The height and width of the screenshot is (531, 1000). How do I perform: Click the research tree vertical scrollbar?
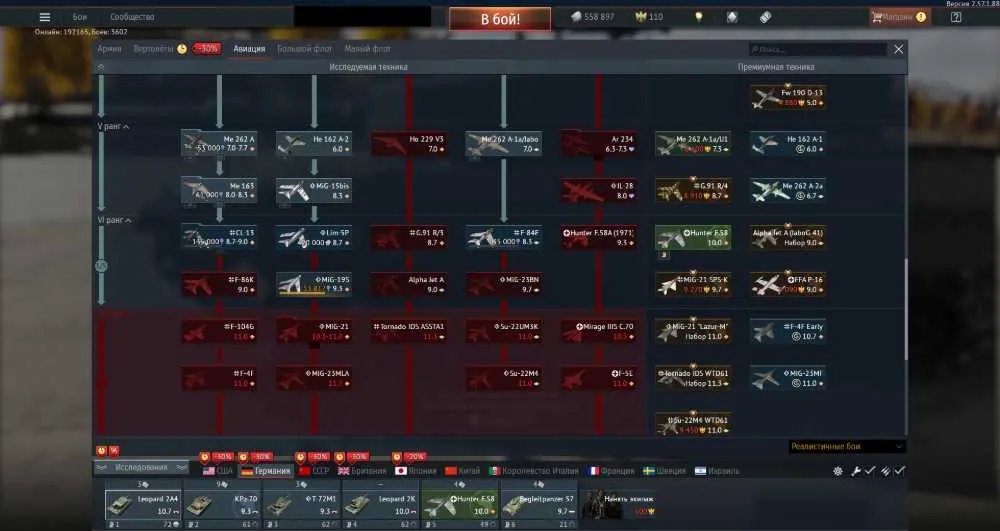click(x=906, y=309)
